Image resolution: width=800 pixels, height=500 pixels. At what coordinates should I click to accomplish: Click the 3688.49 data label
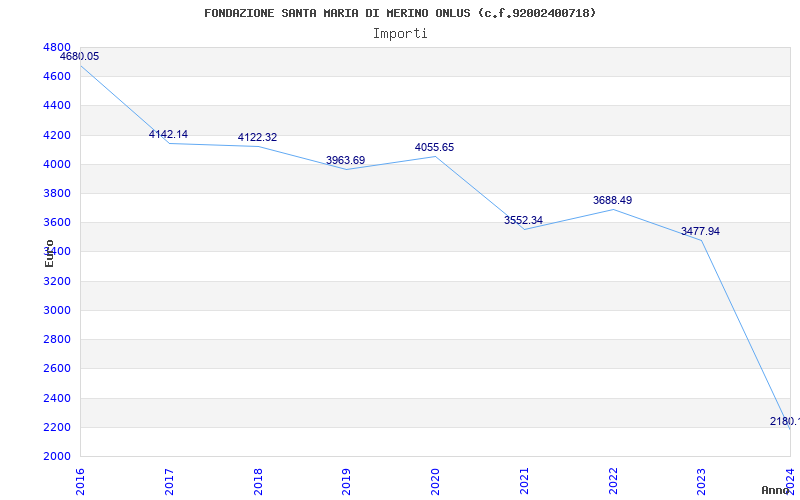pos(612,201)
